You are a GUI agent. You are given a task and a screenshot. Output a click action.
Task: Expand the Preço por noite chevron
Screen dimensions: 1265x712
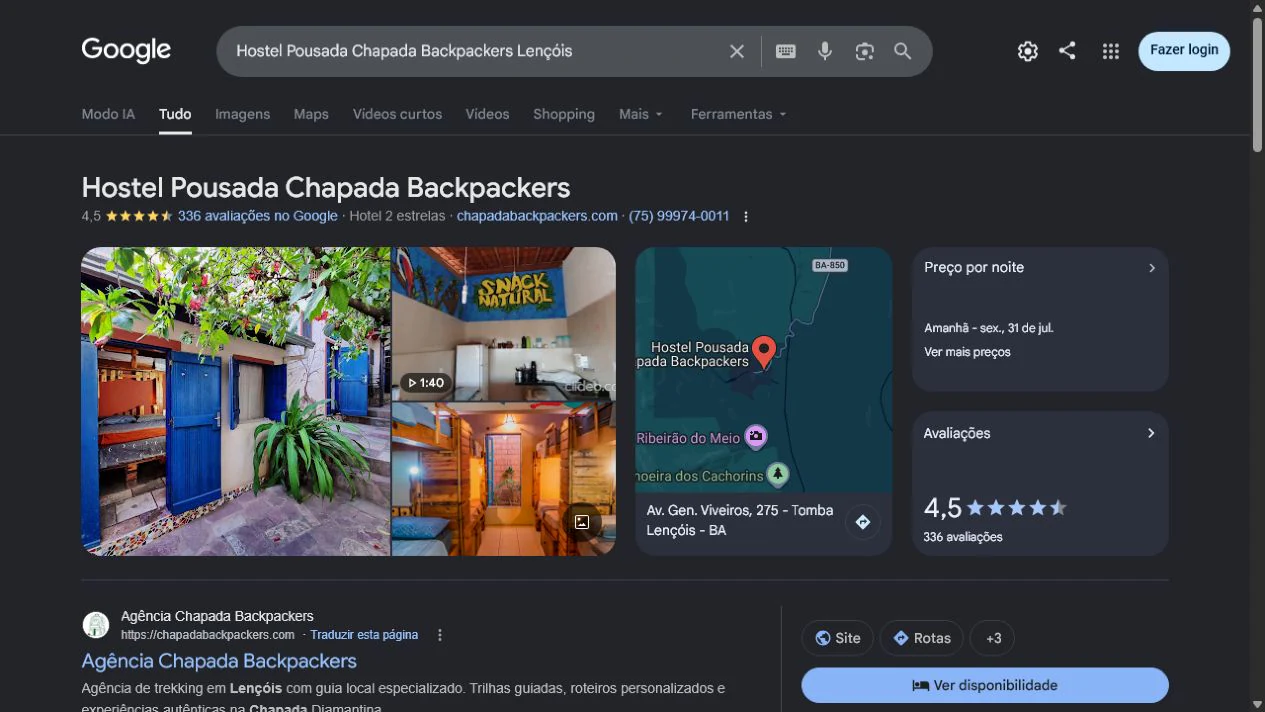click(x=1152, y=268)
